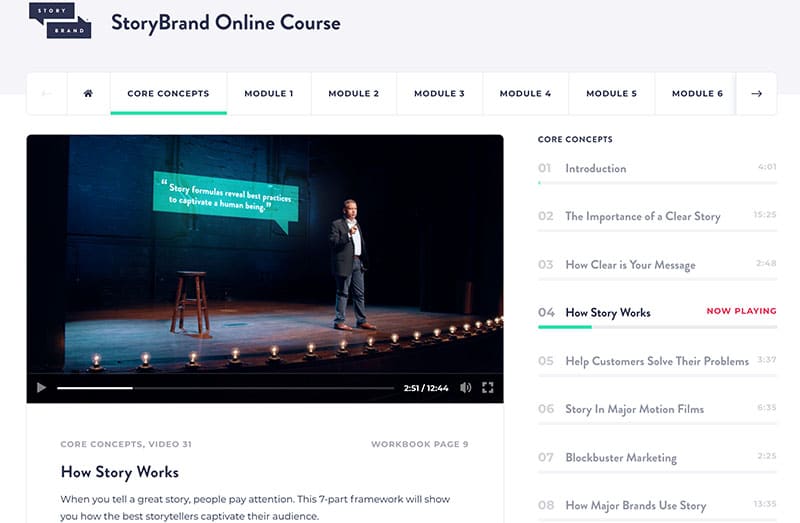This screenshot has width=800, height=523.
Task: Click the 6:35 duration of lesson 06
Action: [x=766, y=407]
